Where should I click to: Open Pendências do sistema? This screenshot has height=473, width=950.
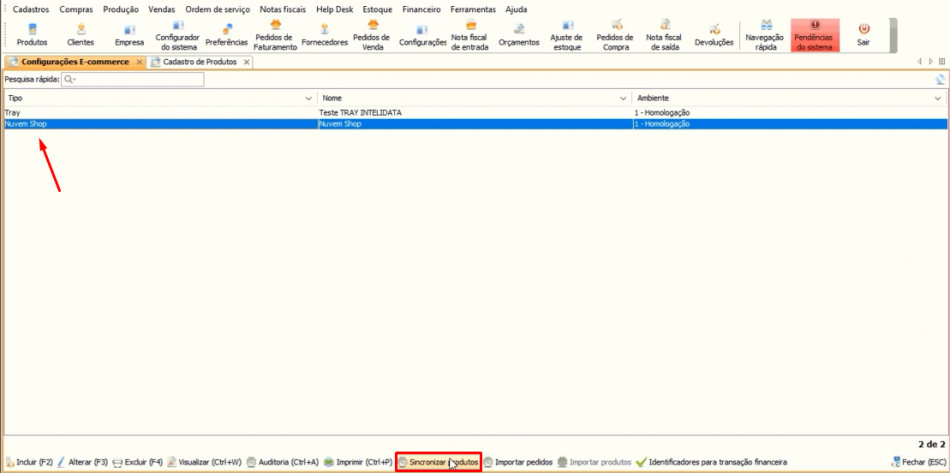(x=815, y=35)
